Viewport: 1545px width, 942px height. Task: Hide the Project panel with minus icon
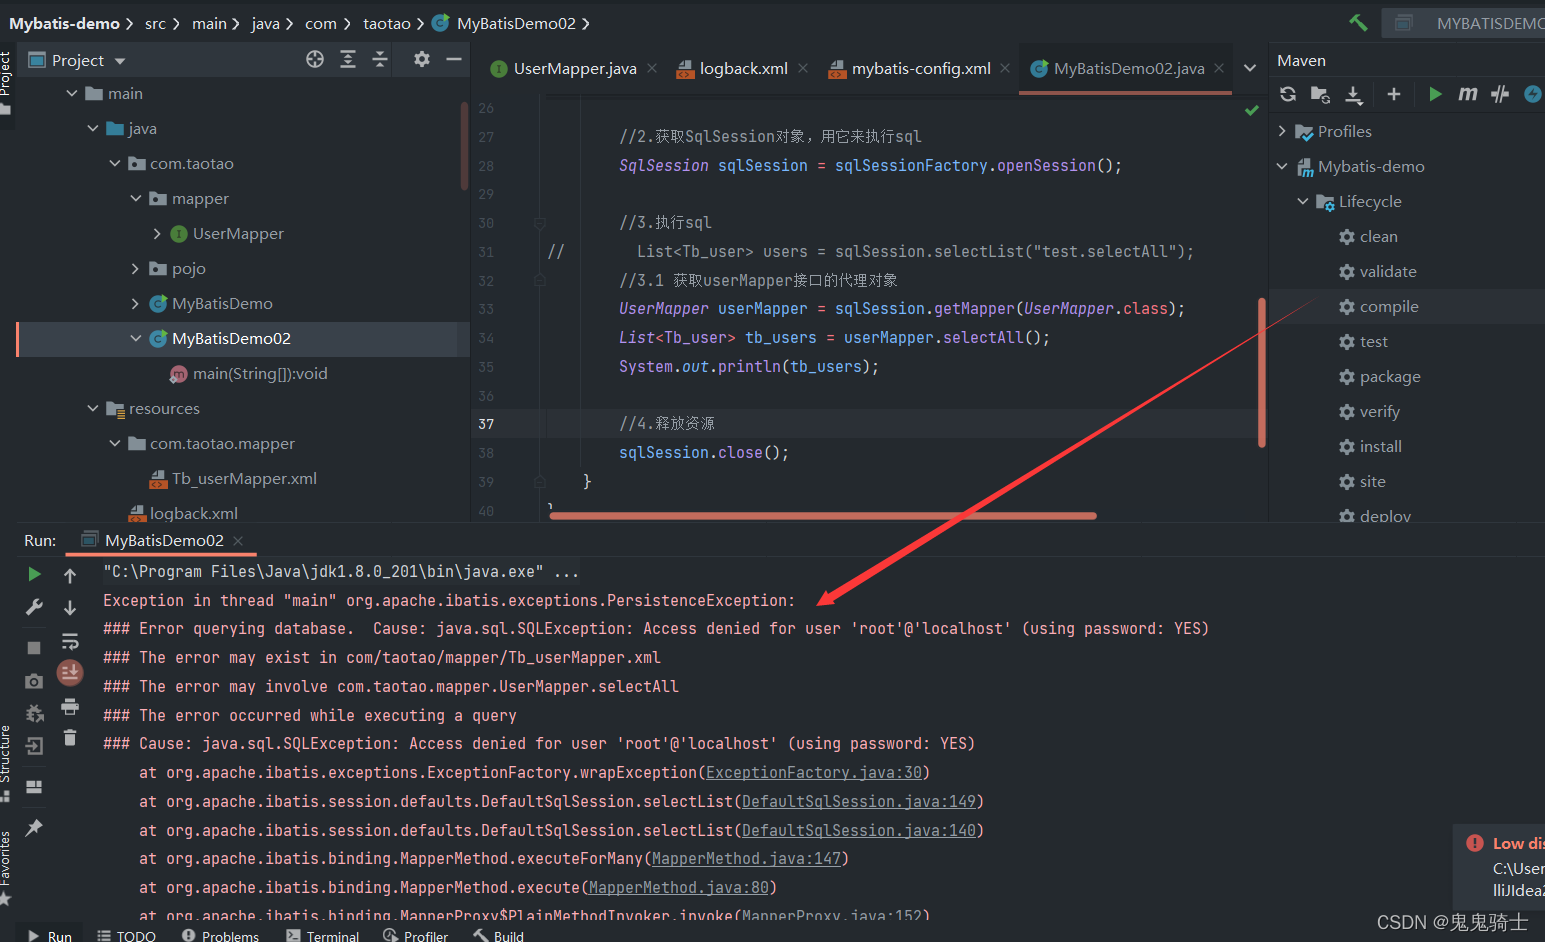454,60
